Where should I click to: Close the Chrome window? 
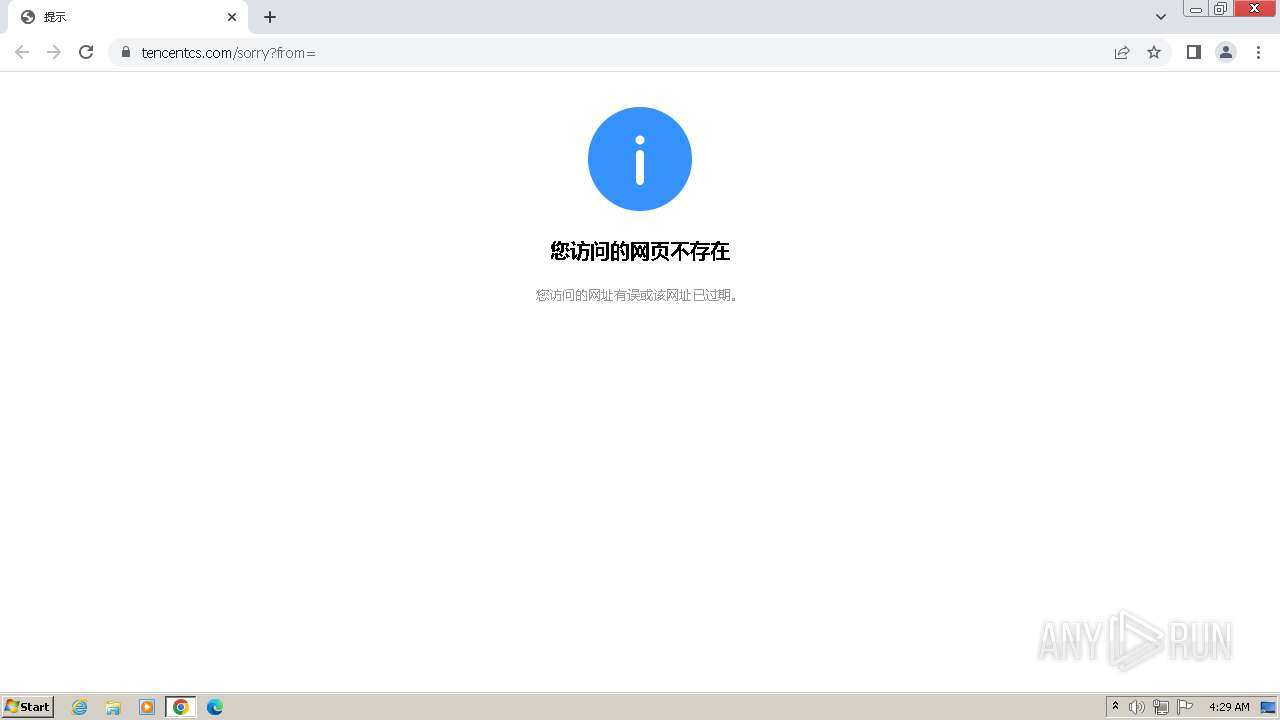[x=1255, y=9]
